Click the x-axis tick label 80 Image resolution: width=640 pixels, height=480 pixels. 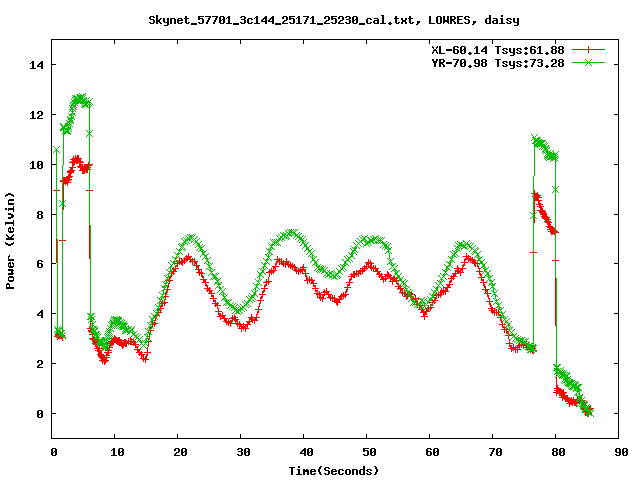(x=558, y=452)
